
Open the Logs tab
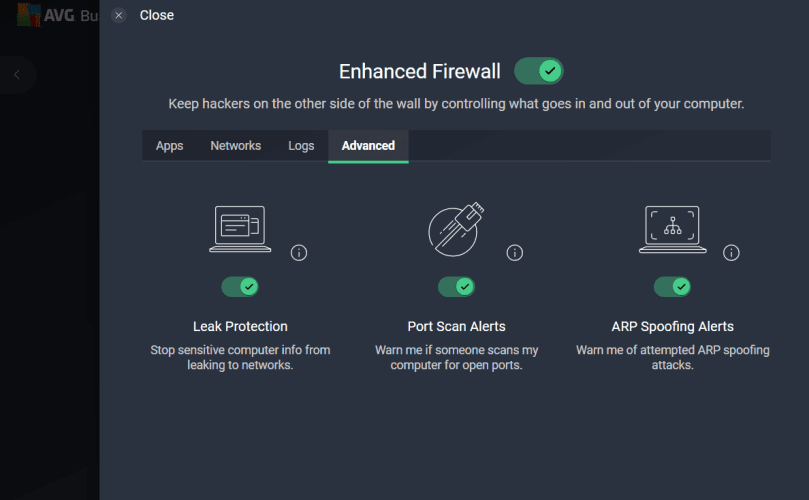click(x=301, y=146)
